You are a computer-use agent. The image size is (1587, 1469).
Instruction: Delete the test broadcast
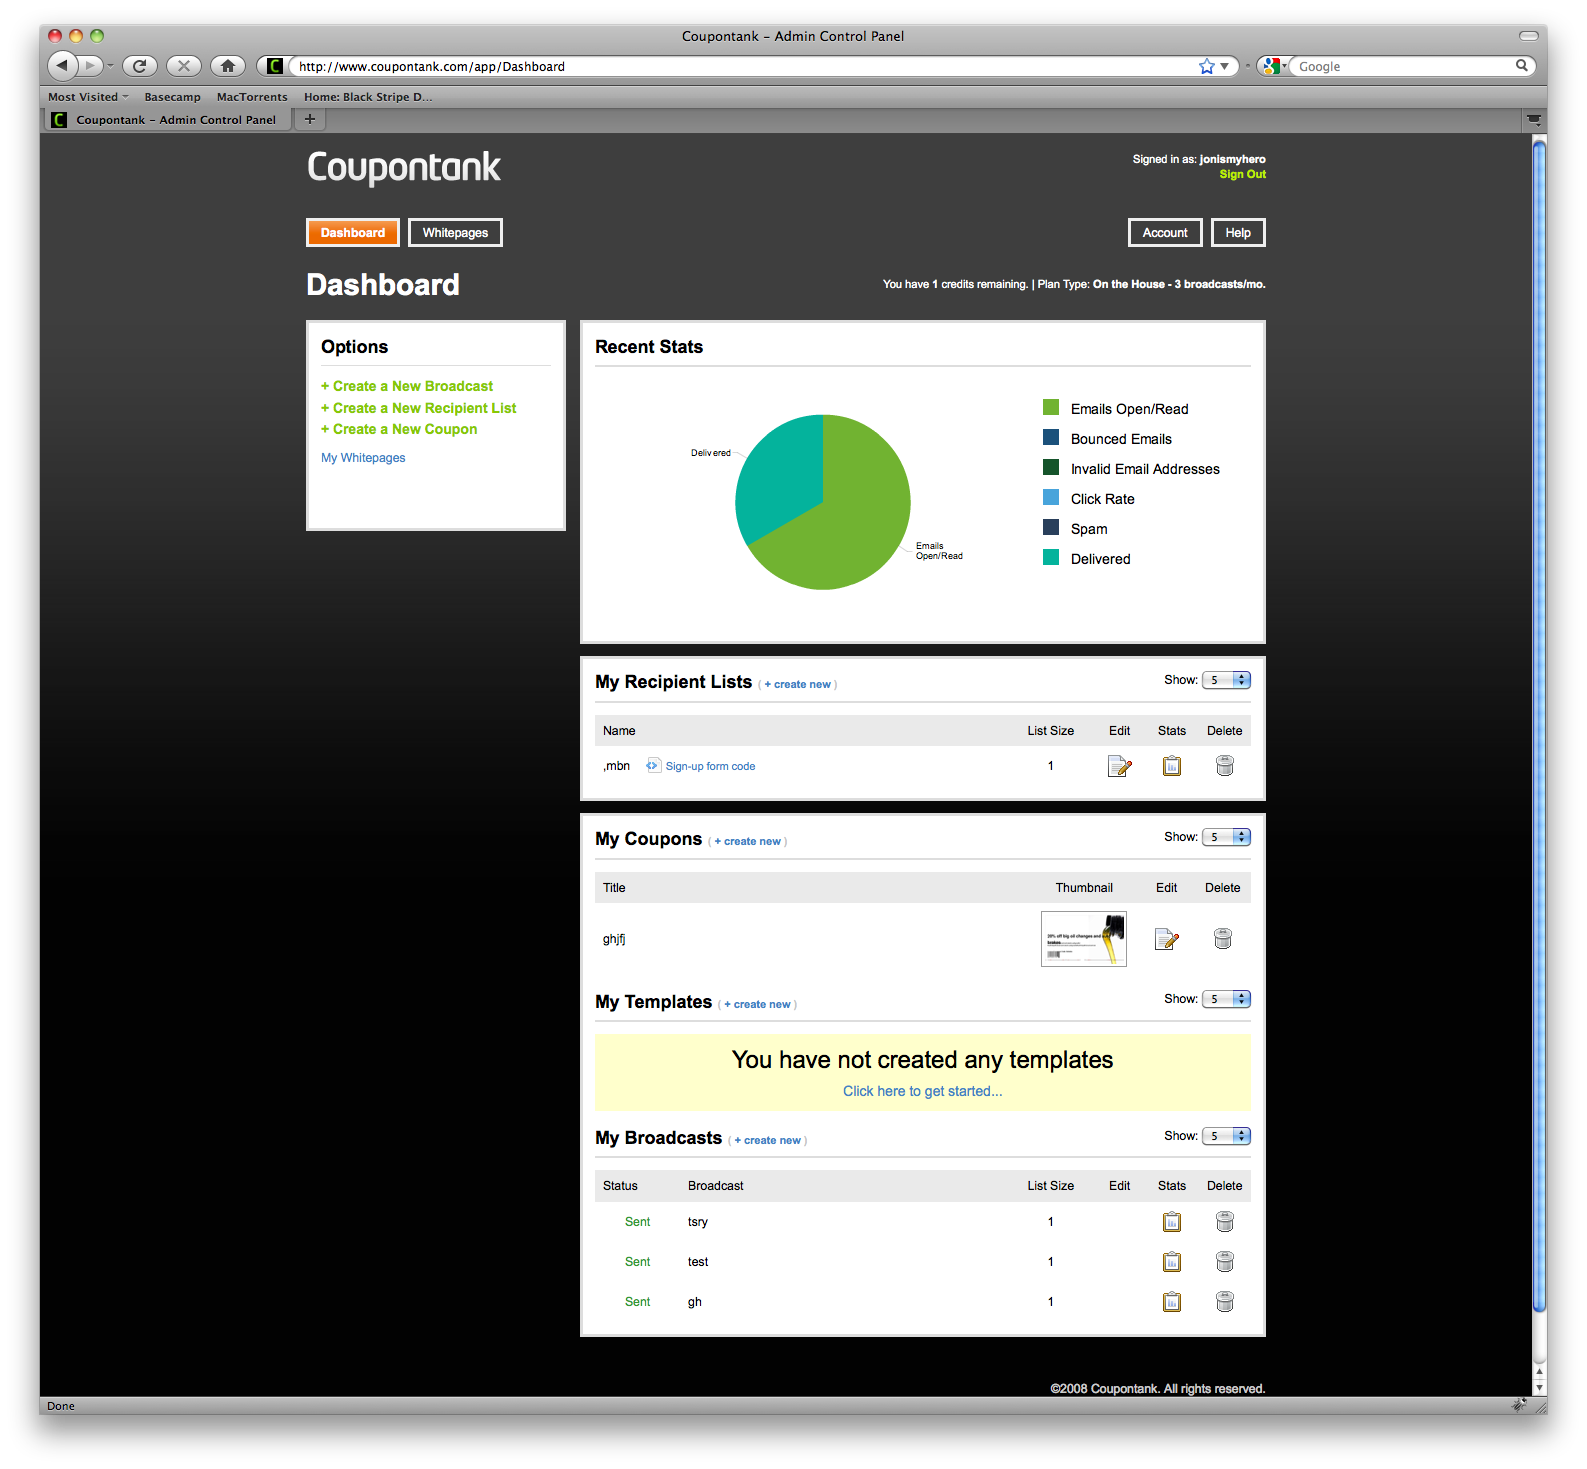point(1225,1262)
